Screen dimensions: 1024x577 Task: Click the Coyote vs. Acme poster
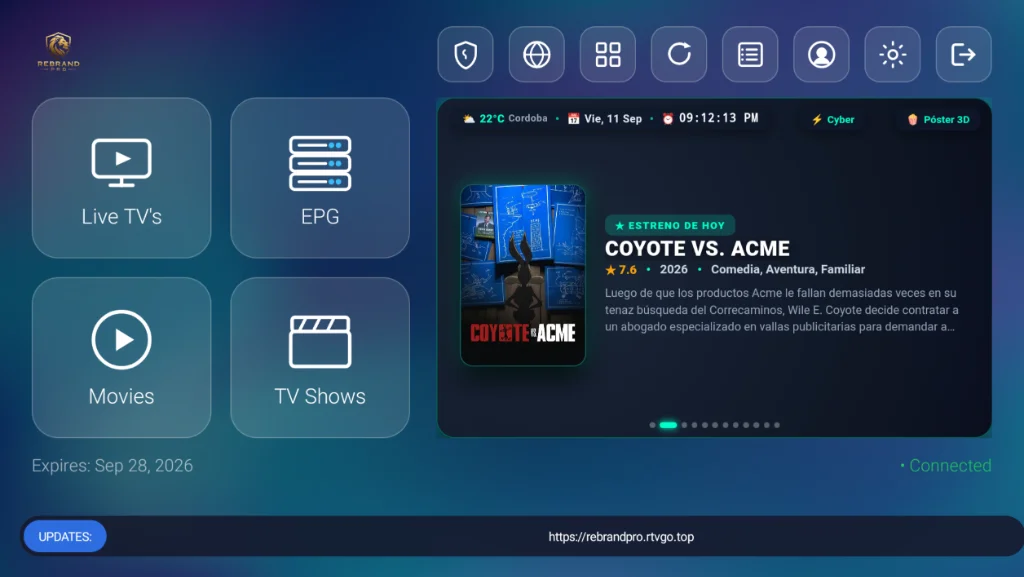(x=522, y=275)
